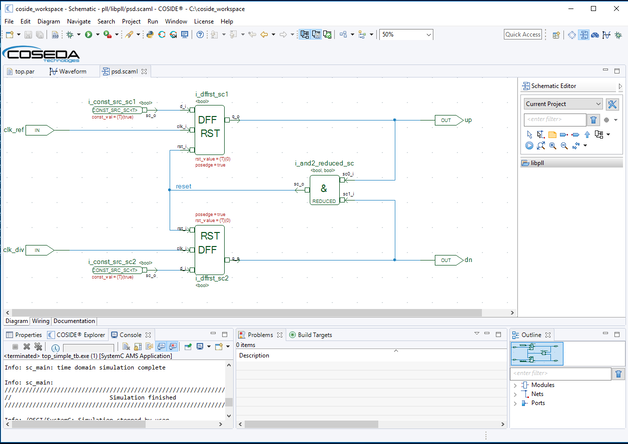The height and width of the screenshot is (444, 628).
Task: Switch to the Documentation bottom tab
Action: coord(74,321)
